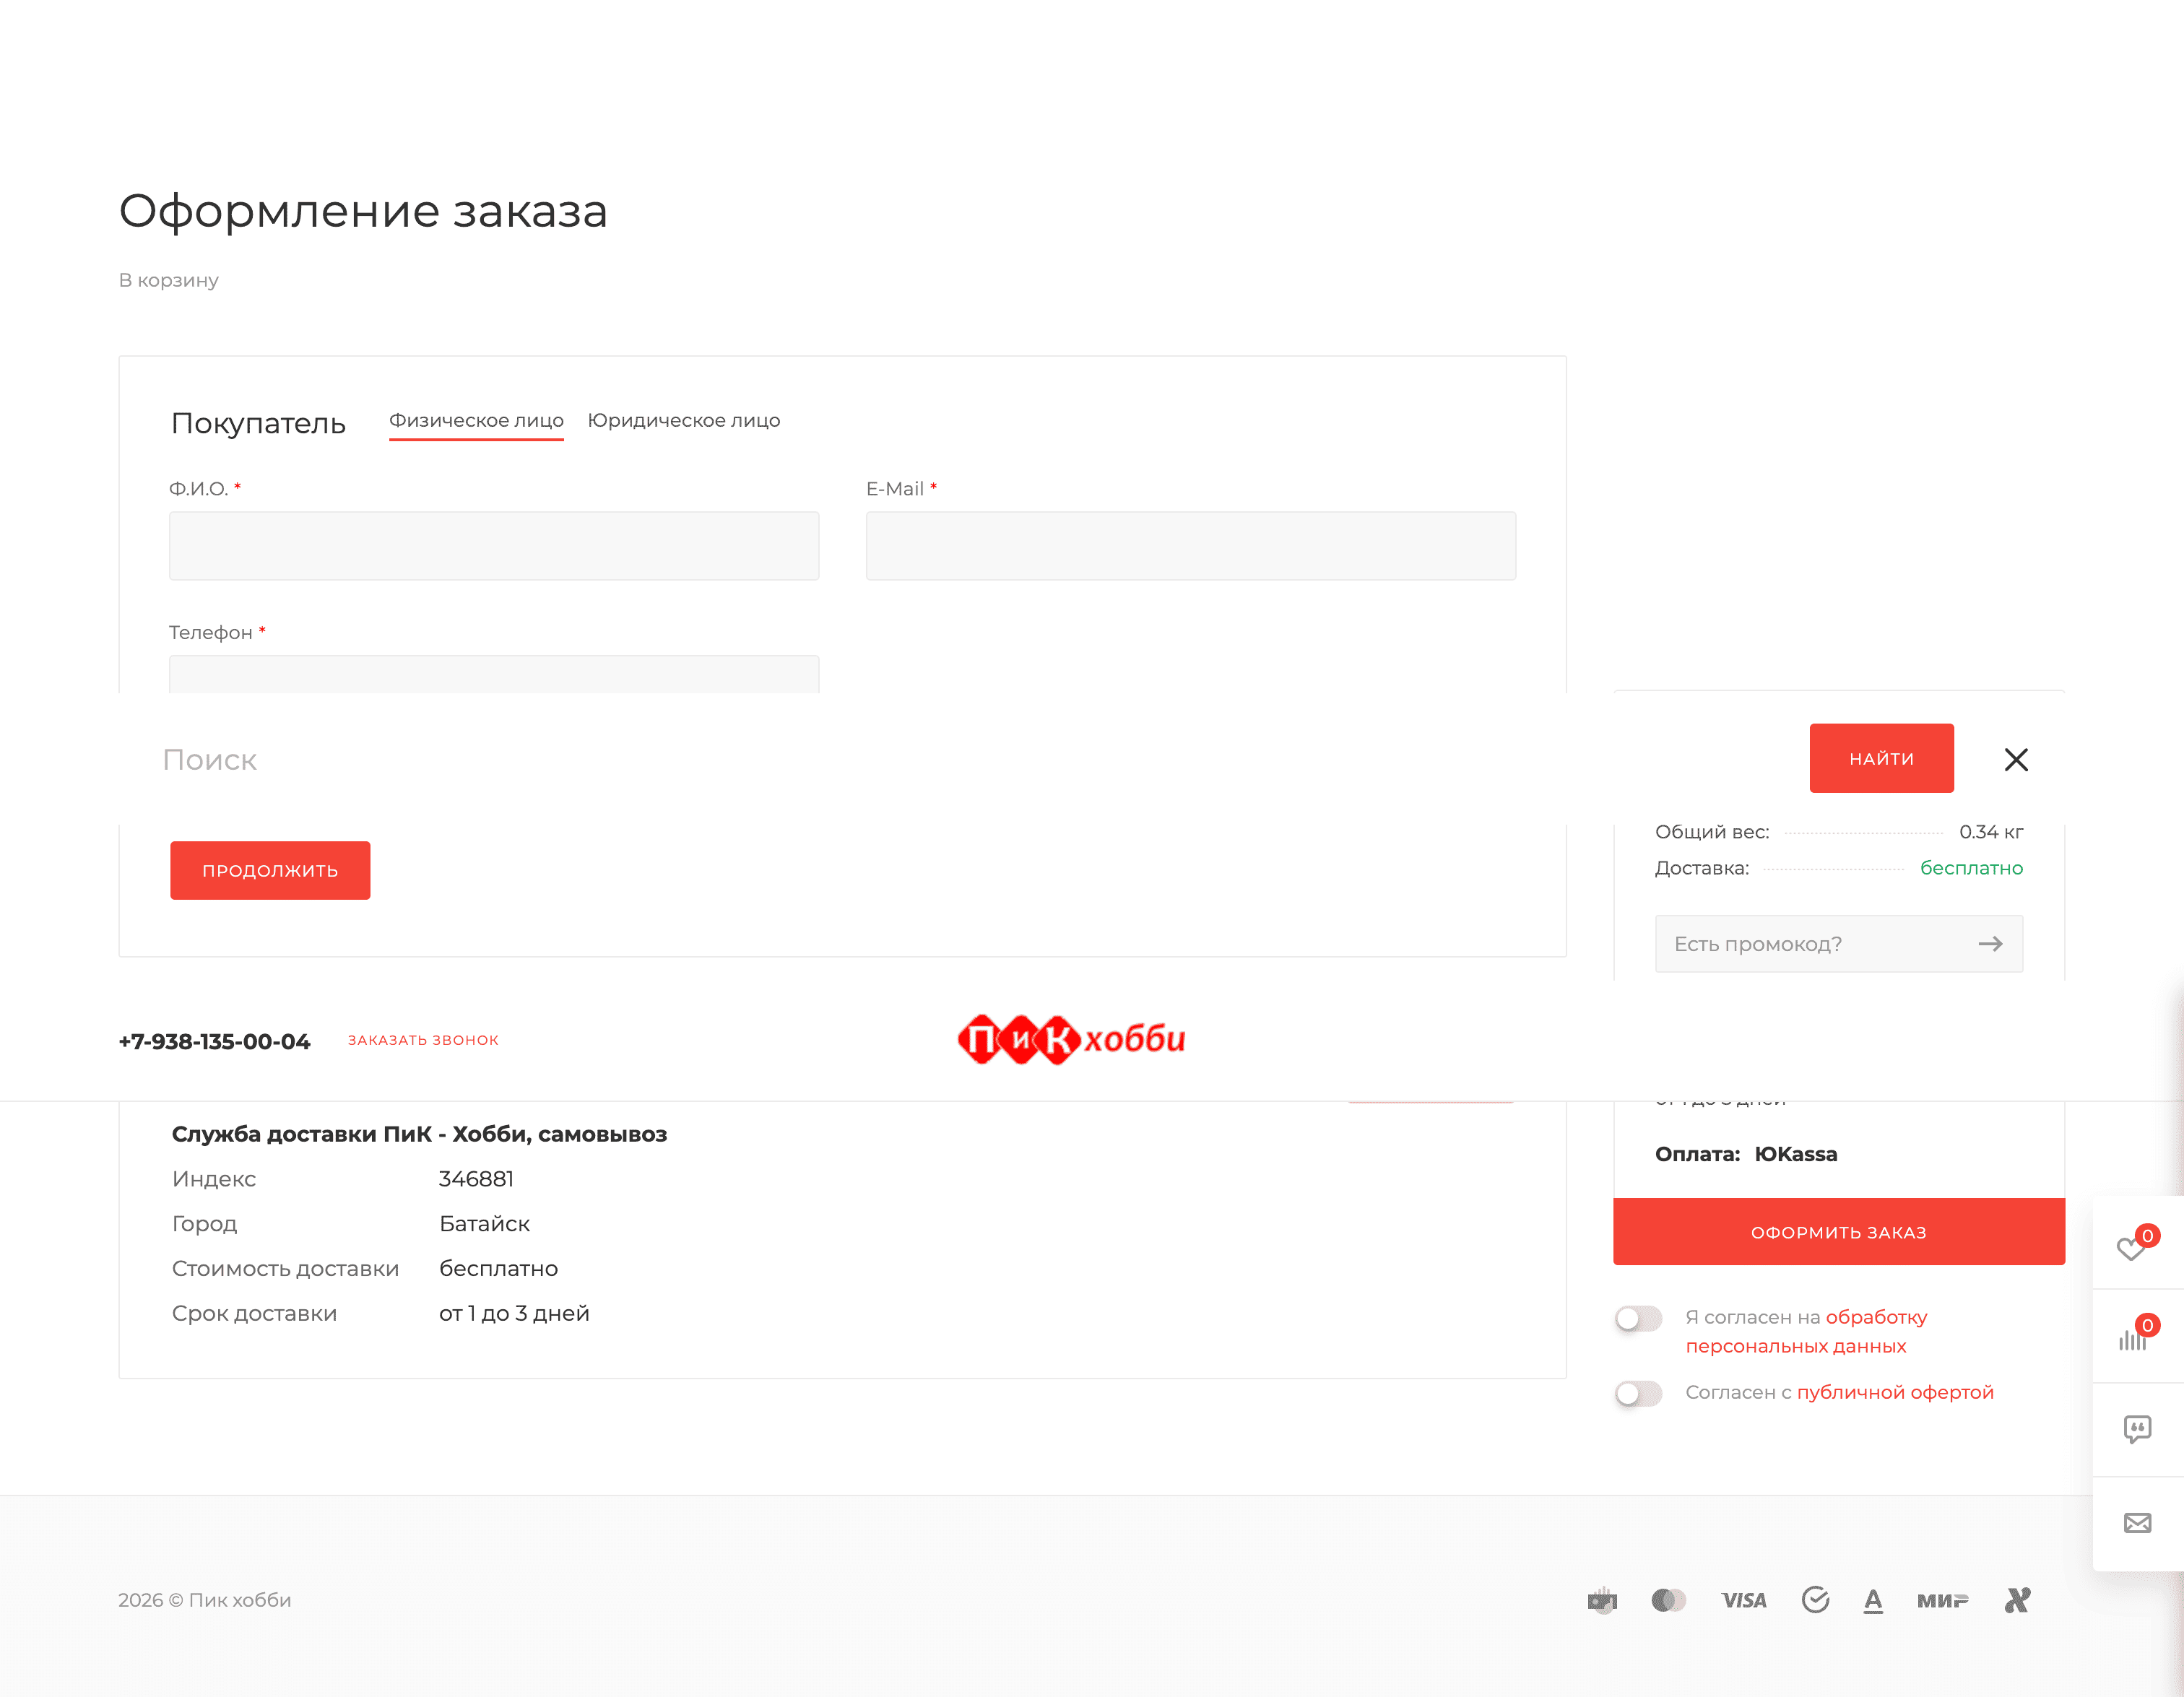Select the Физическое лицо tab

pyautogui.click(x=476, y=421)
